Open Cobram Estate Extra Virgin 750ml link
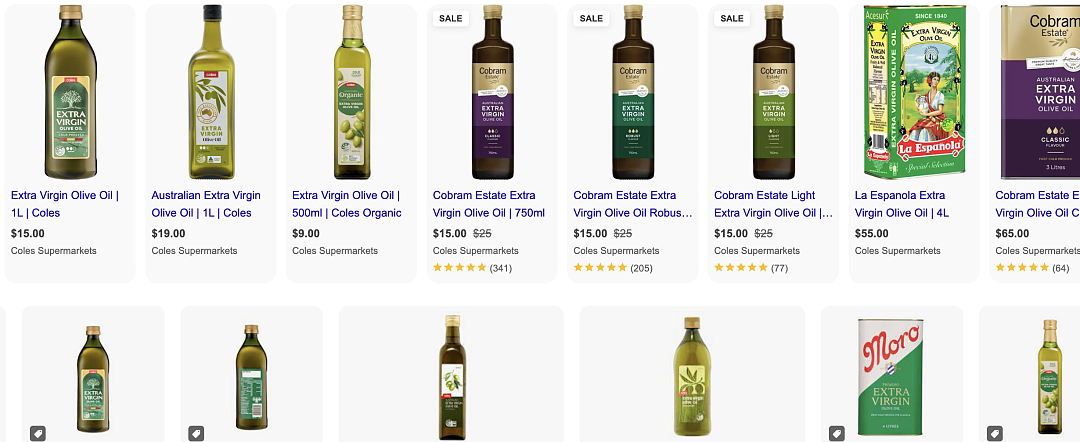Screen dimensions: 1080x442 tap(489, 204)
